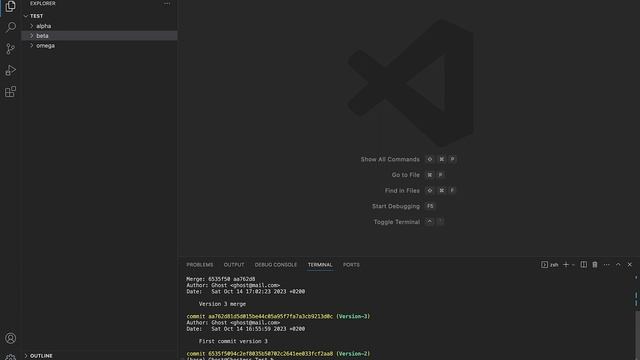Open launch profile dropdown next to plus

[x=573, y=265]
